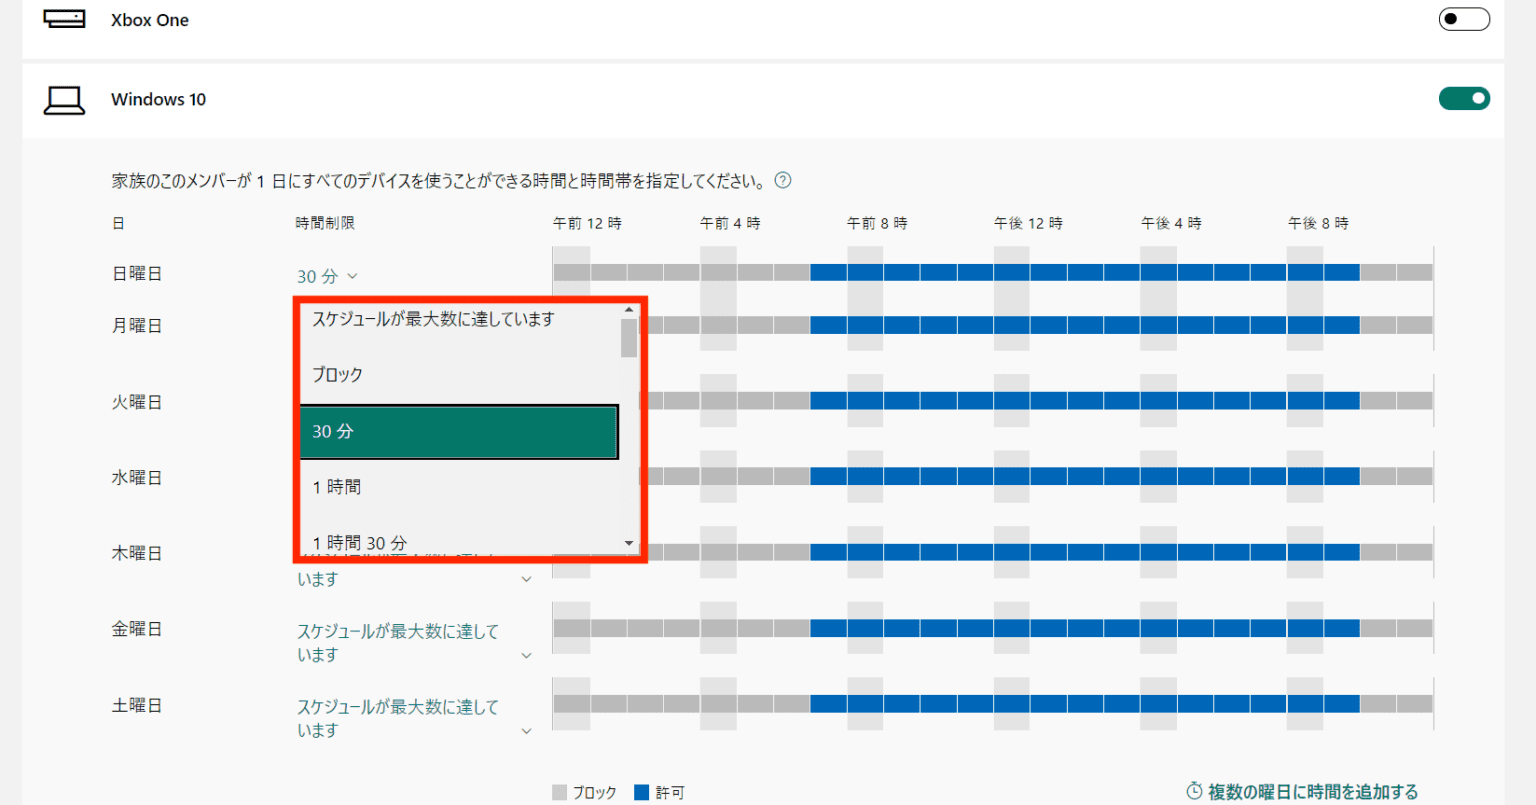This screenshot has height=805, width=1536.
Task: Click the Windows 10 laptop icon
Action: click(64, 98)
